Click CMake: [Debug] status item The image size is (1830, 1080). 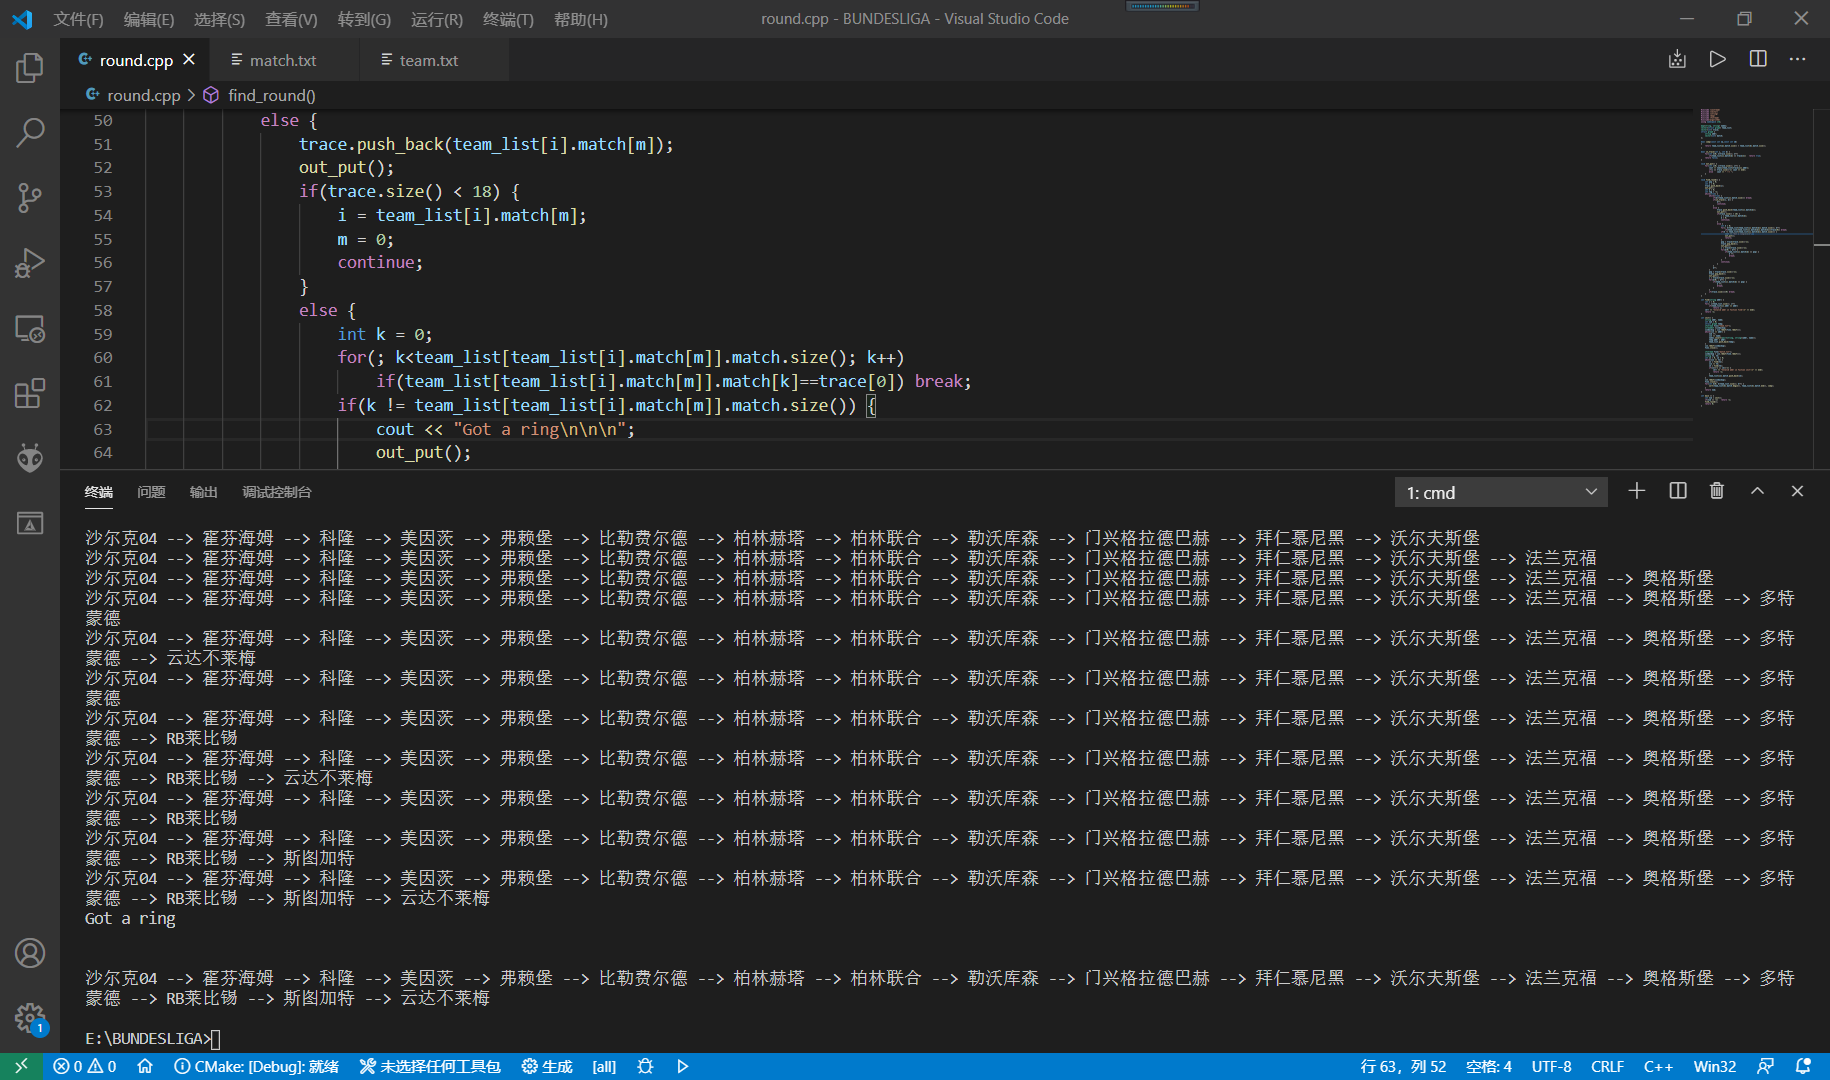click(x=256, y=1066)
